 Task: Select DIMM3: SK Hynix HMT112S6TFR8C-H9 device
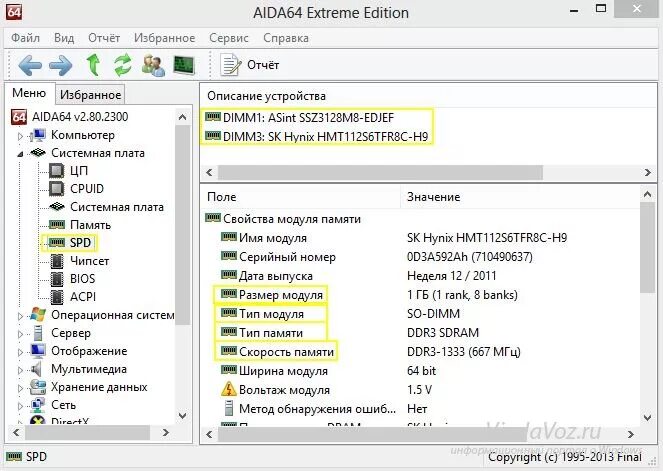point(316,136)
